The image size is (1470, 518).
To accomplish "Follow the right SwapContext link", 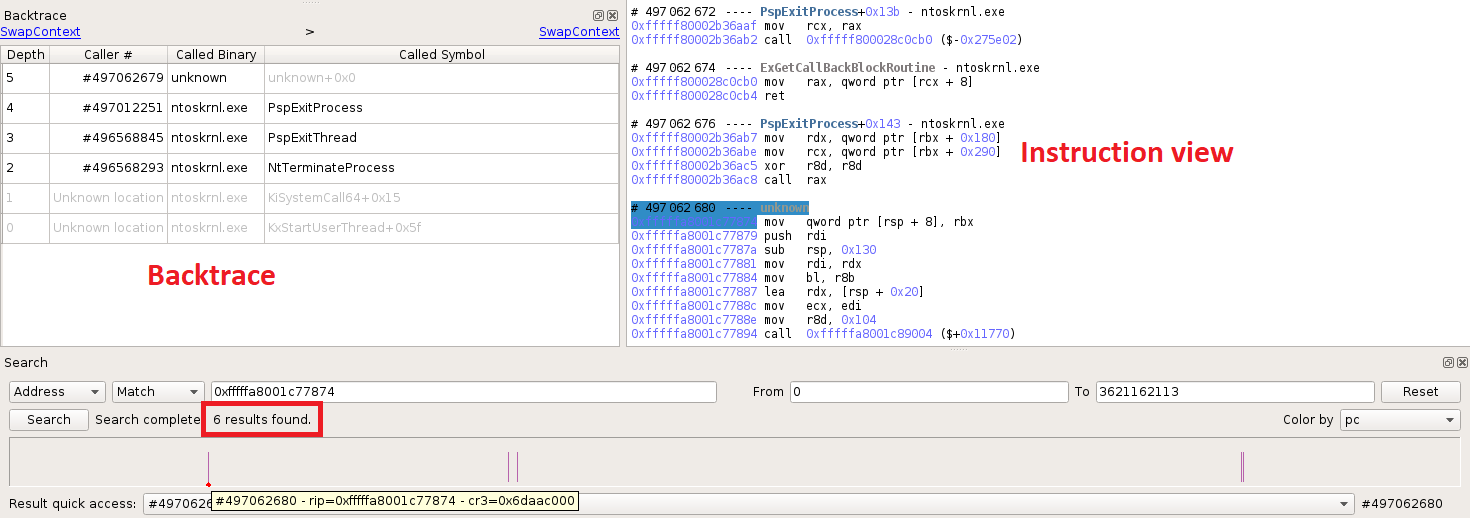I will 578,32.
